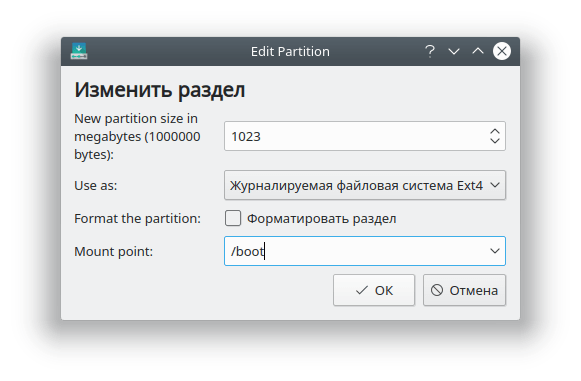Open the Use as filesystem dropdown

(x=365, y=185)
